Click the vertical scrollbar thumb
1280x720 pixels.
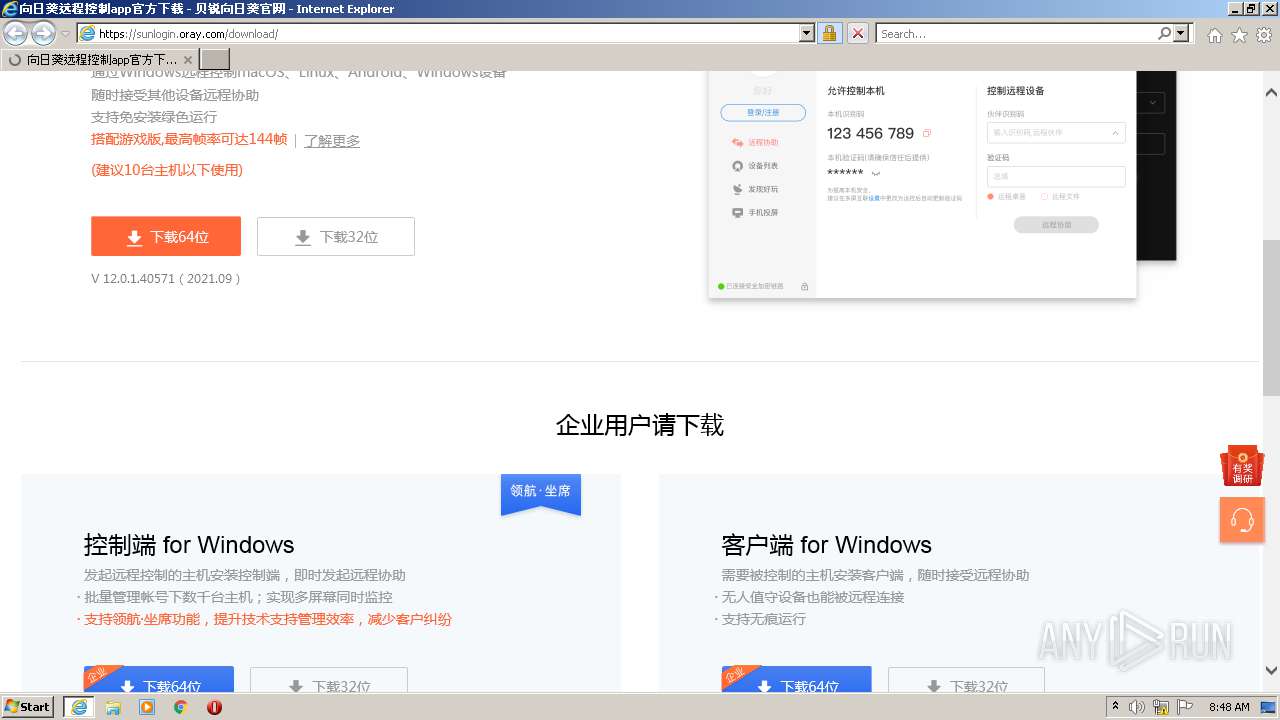point(1271,318)
